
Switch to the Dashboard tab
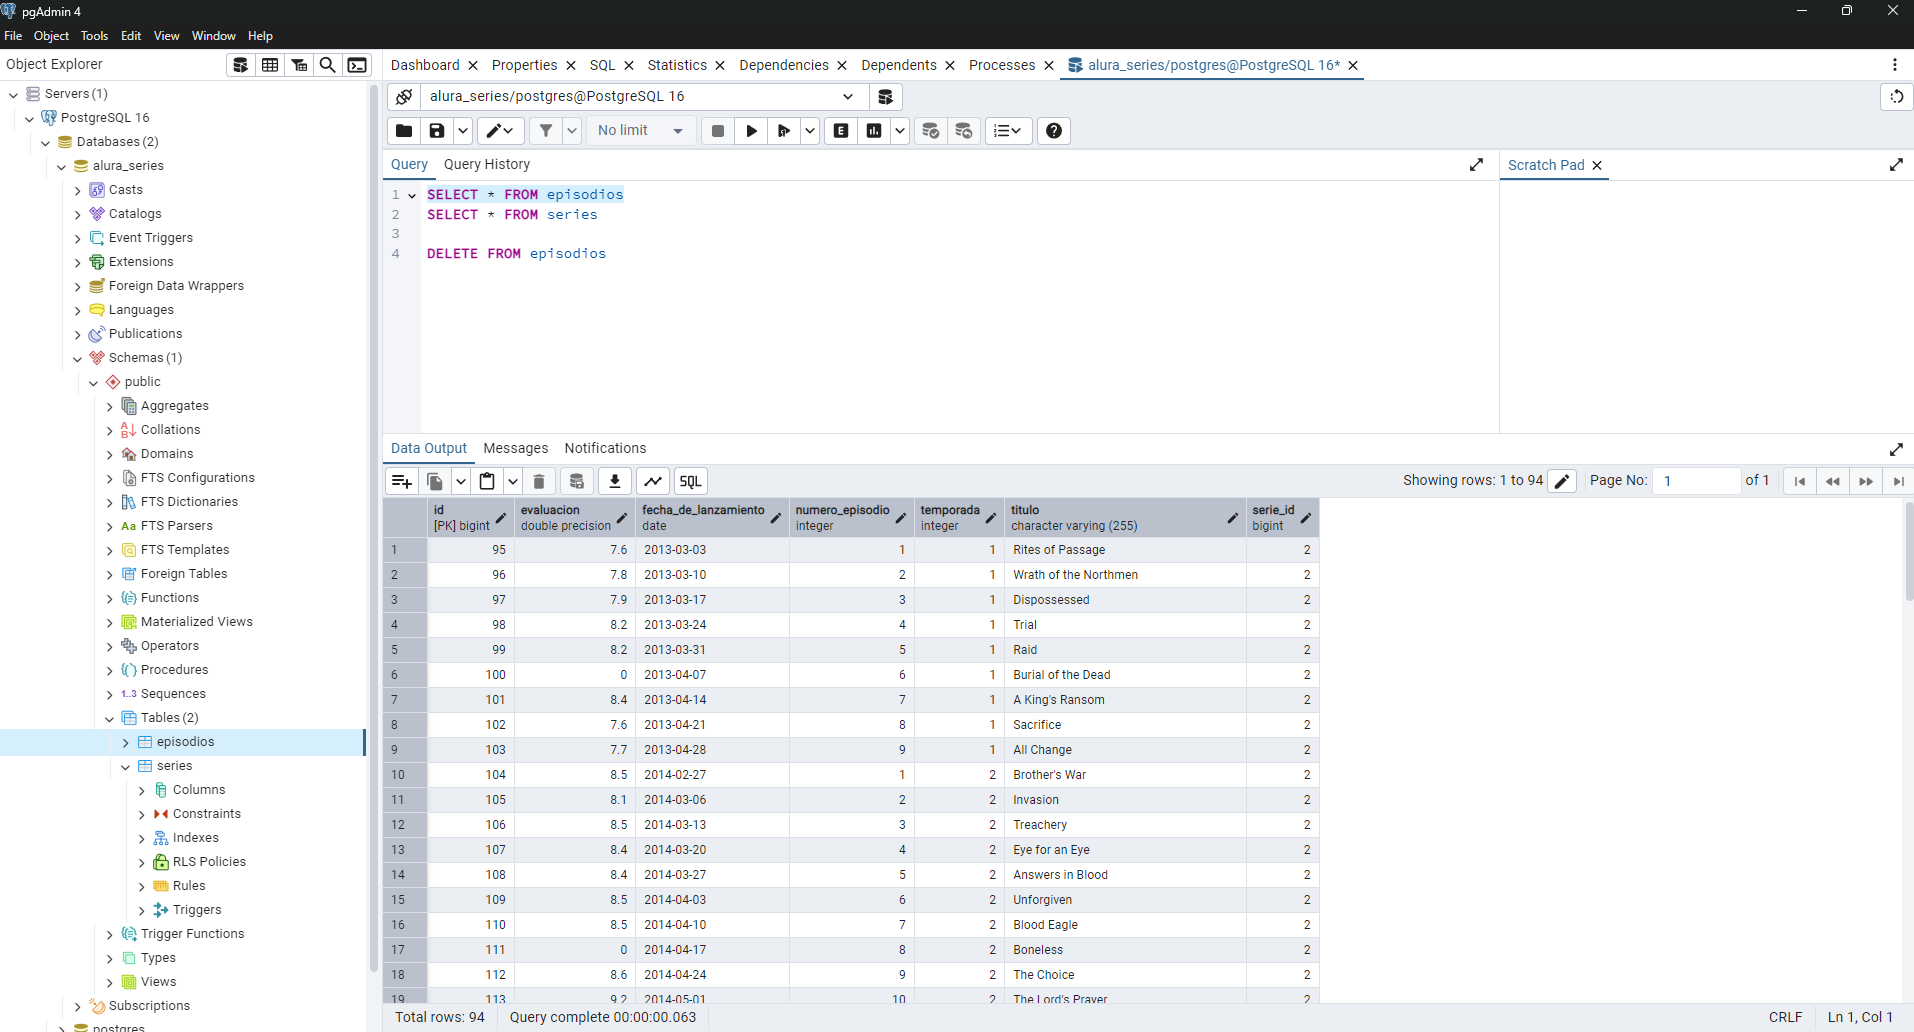coord(425,65)
